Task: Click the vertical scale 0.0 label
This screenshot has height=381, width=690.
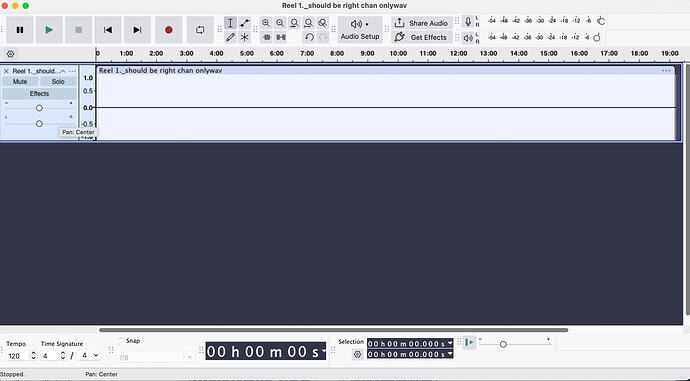Action: click(88, 108)
